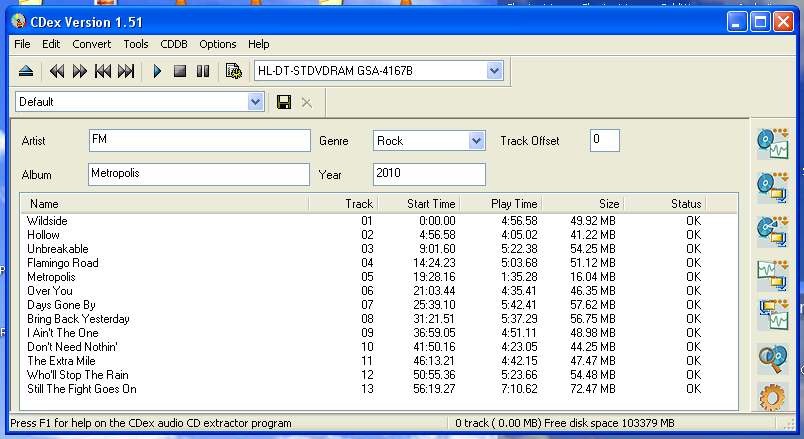Select the track named Unbreakable
Screen dimensions: 804x439
pos(57,249)
